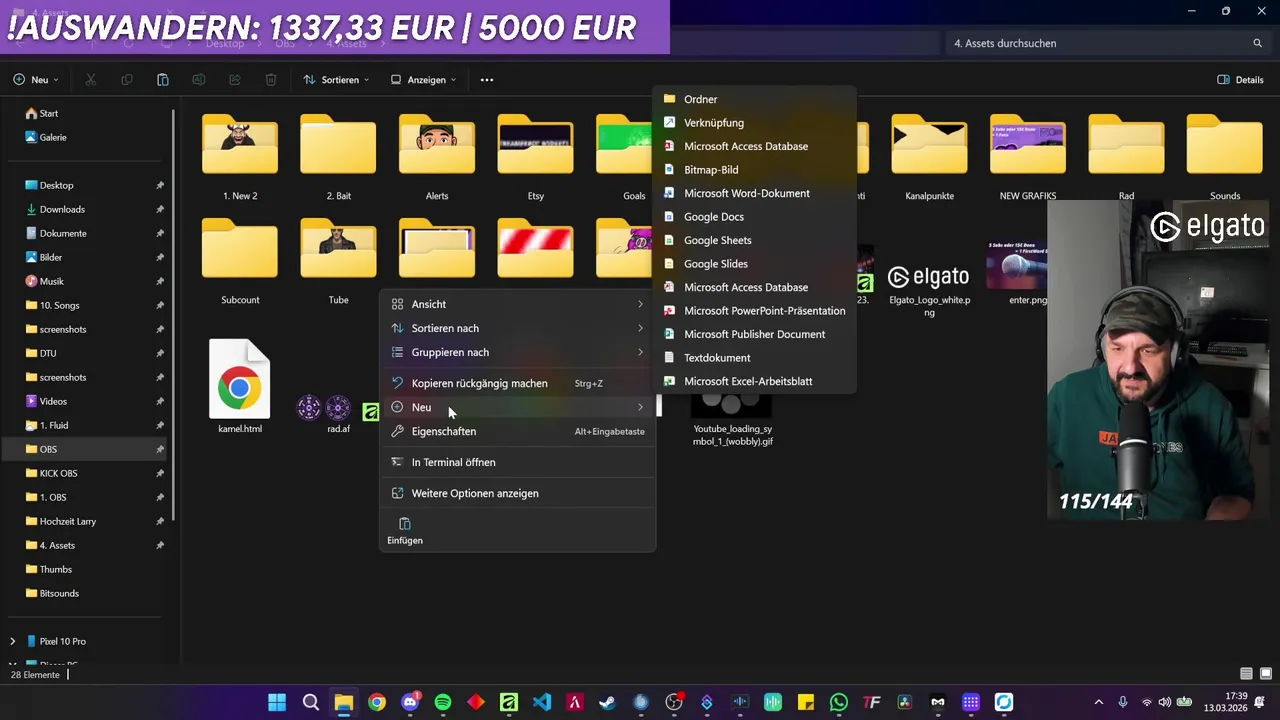The image size is (1280, 720).
Task: Open WhatsApp from the taskbar
Action: click(839, 702)
